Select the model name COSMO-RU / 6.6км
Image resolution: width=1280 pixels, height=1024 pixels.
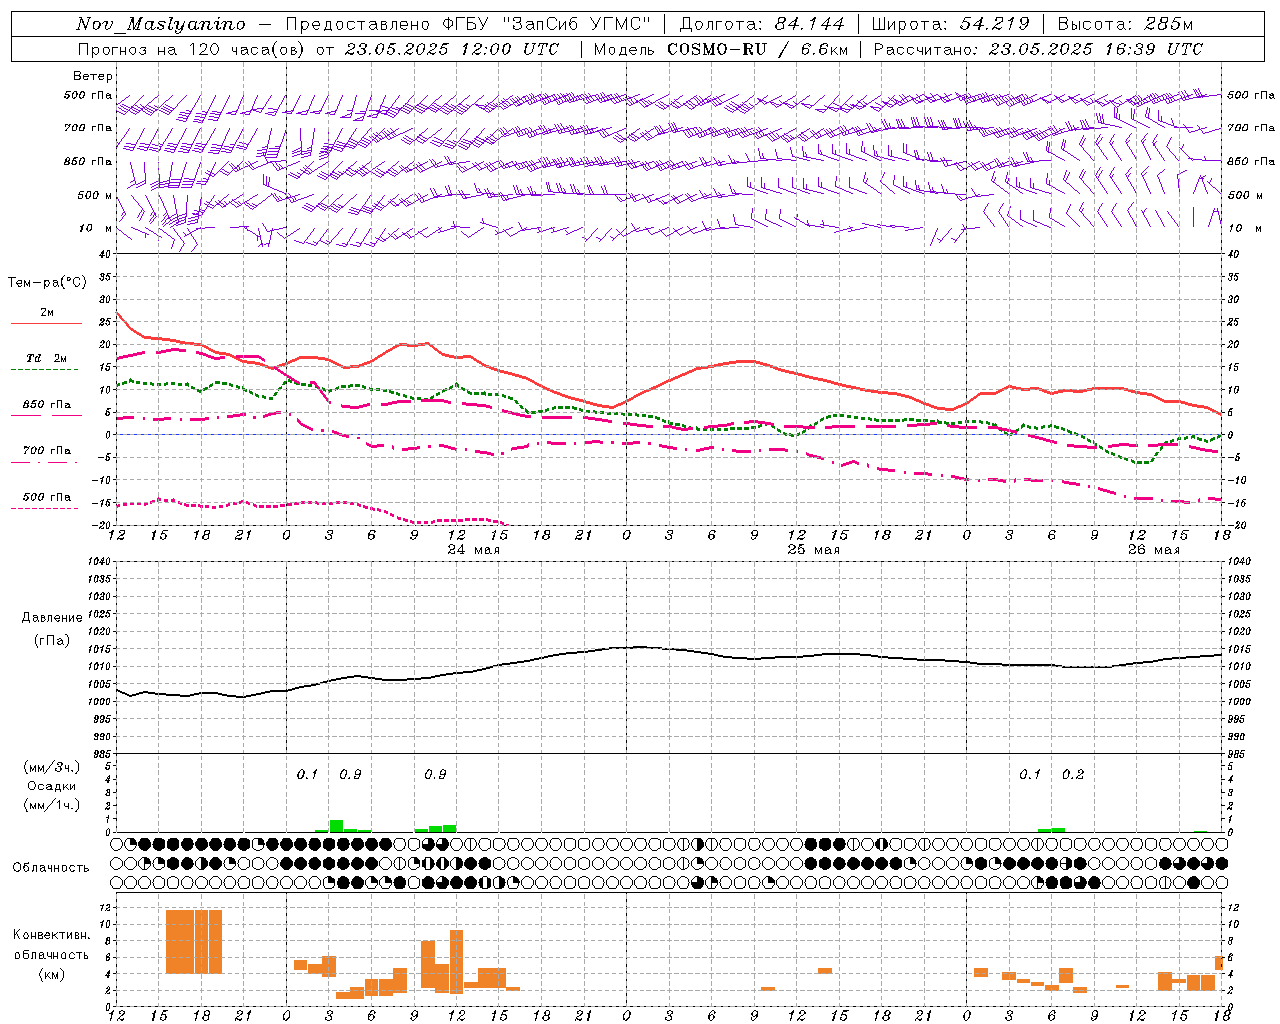coord(758,49)
